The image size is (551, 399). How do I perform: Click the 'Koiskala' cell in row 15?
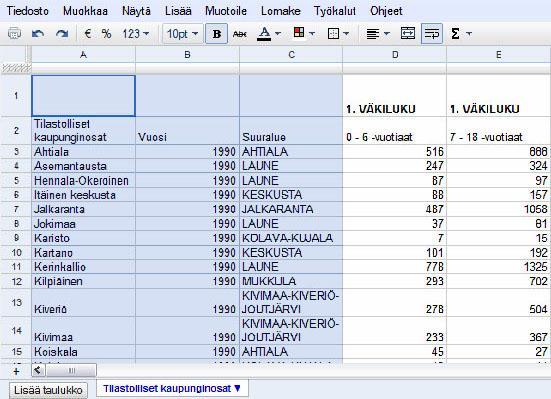pos(84,352)
